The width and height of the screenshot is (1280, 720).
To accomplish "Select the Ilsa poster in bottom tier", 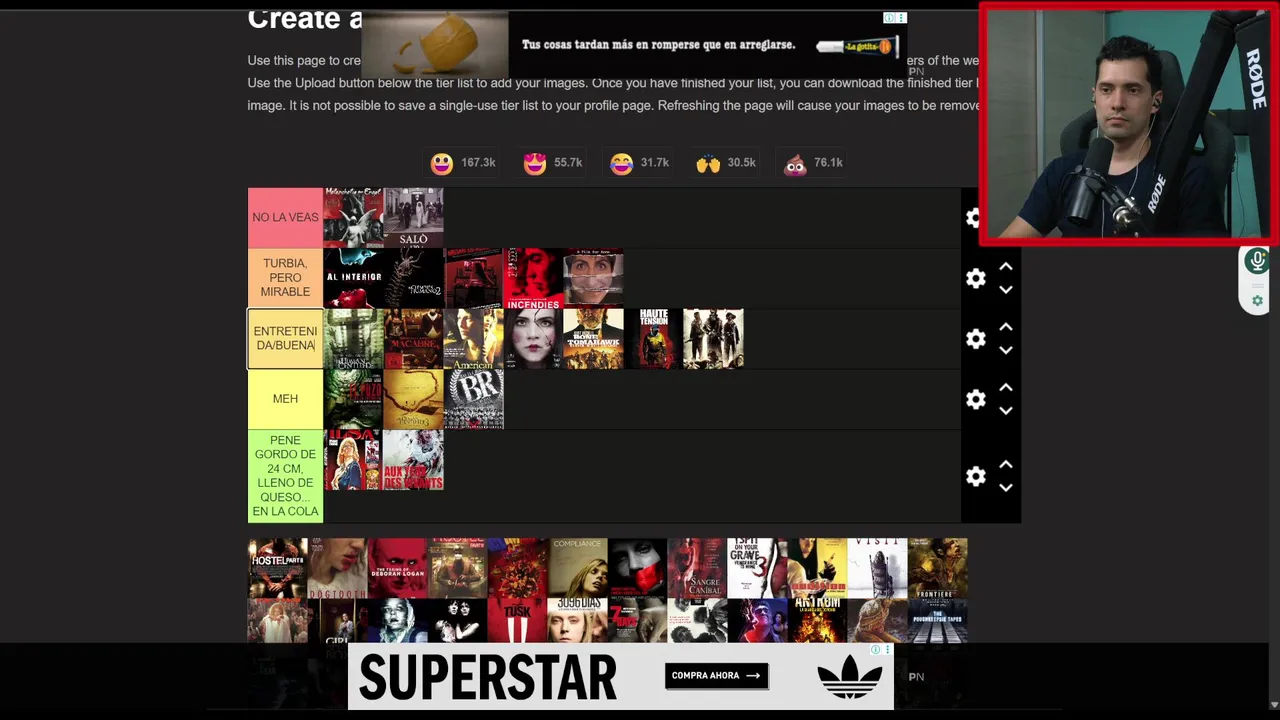I will click(353, 460).
